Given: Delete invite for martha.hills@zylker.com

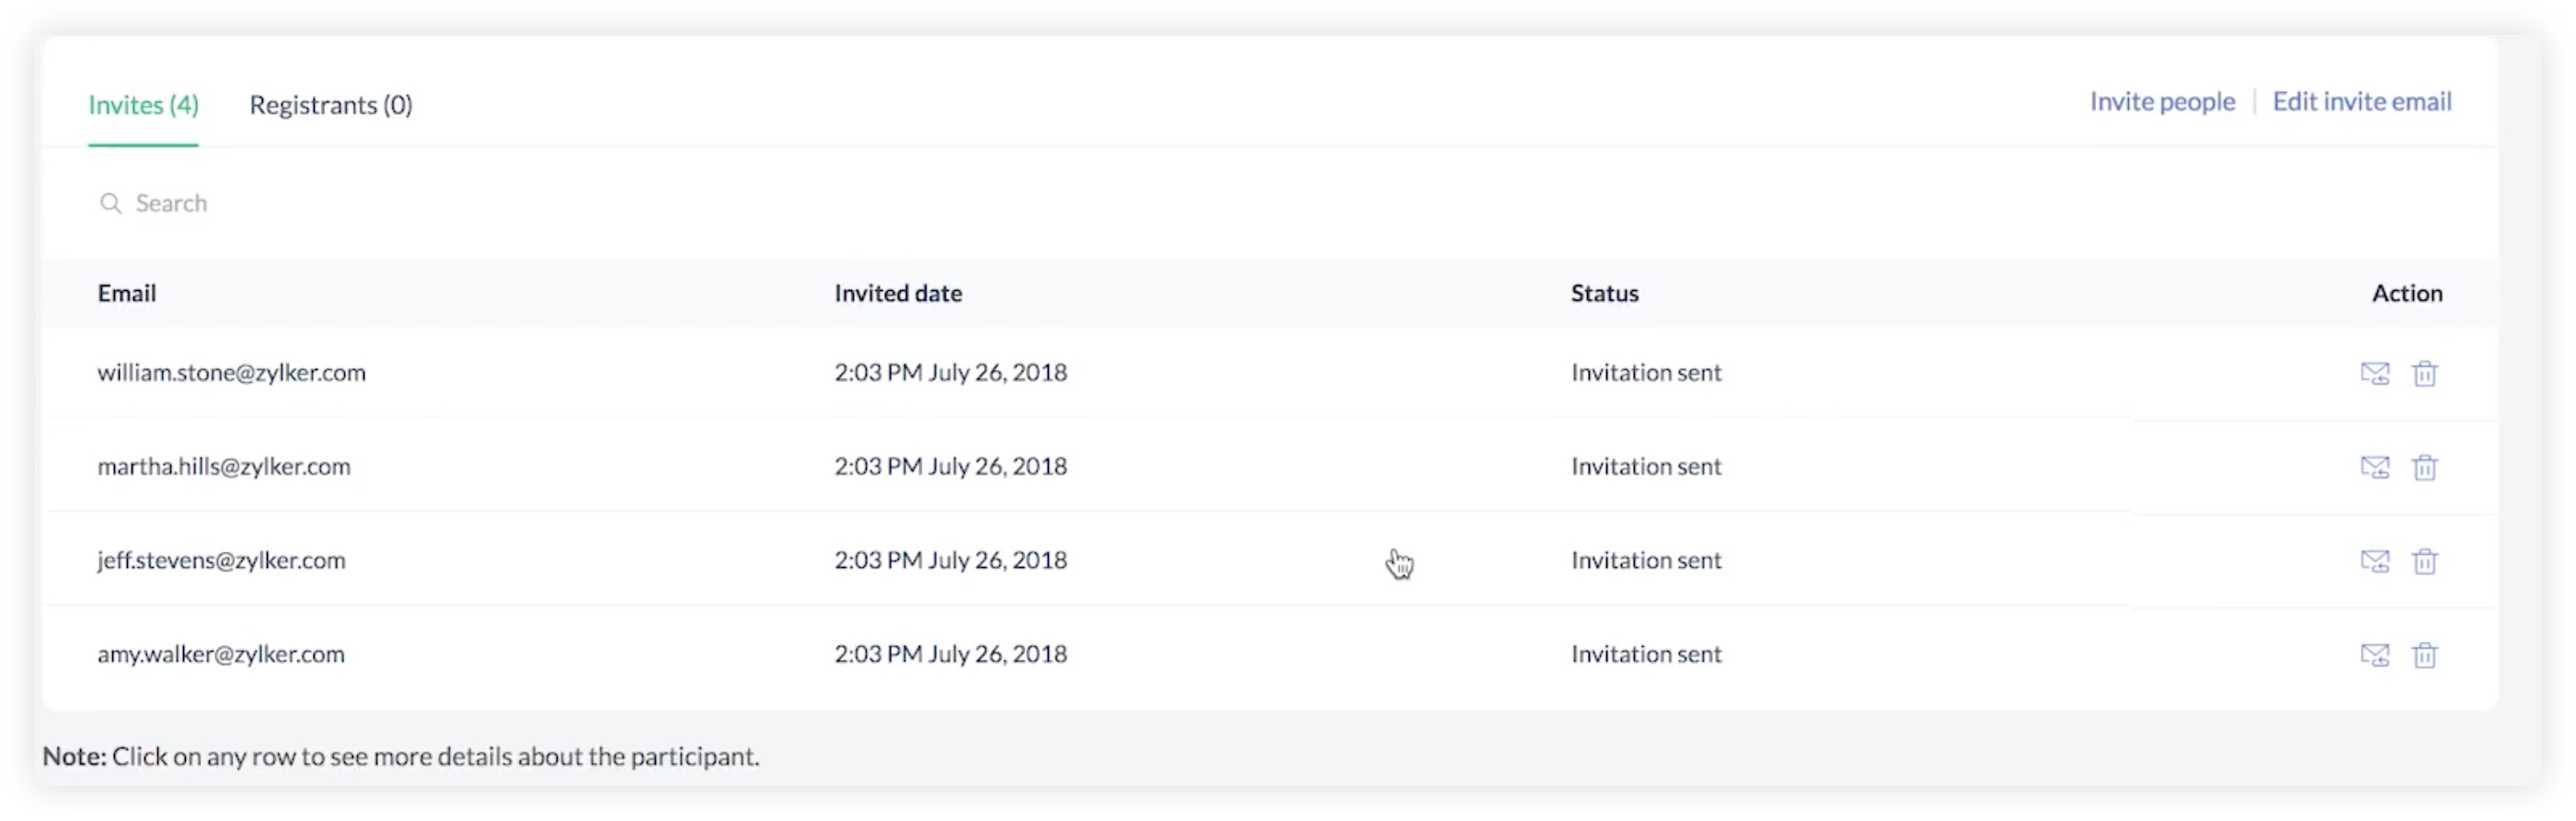Looking at the screenshot, I should pyautogui.click(x=2424, y=467).
